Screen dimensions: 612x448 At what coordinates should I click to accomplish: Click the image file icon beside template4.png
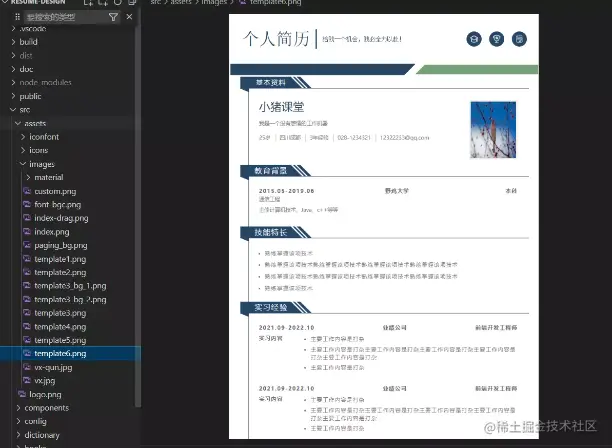27,326
